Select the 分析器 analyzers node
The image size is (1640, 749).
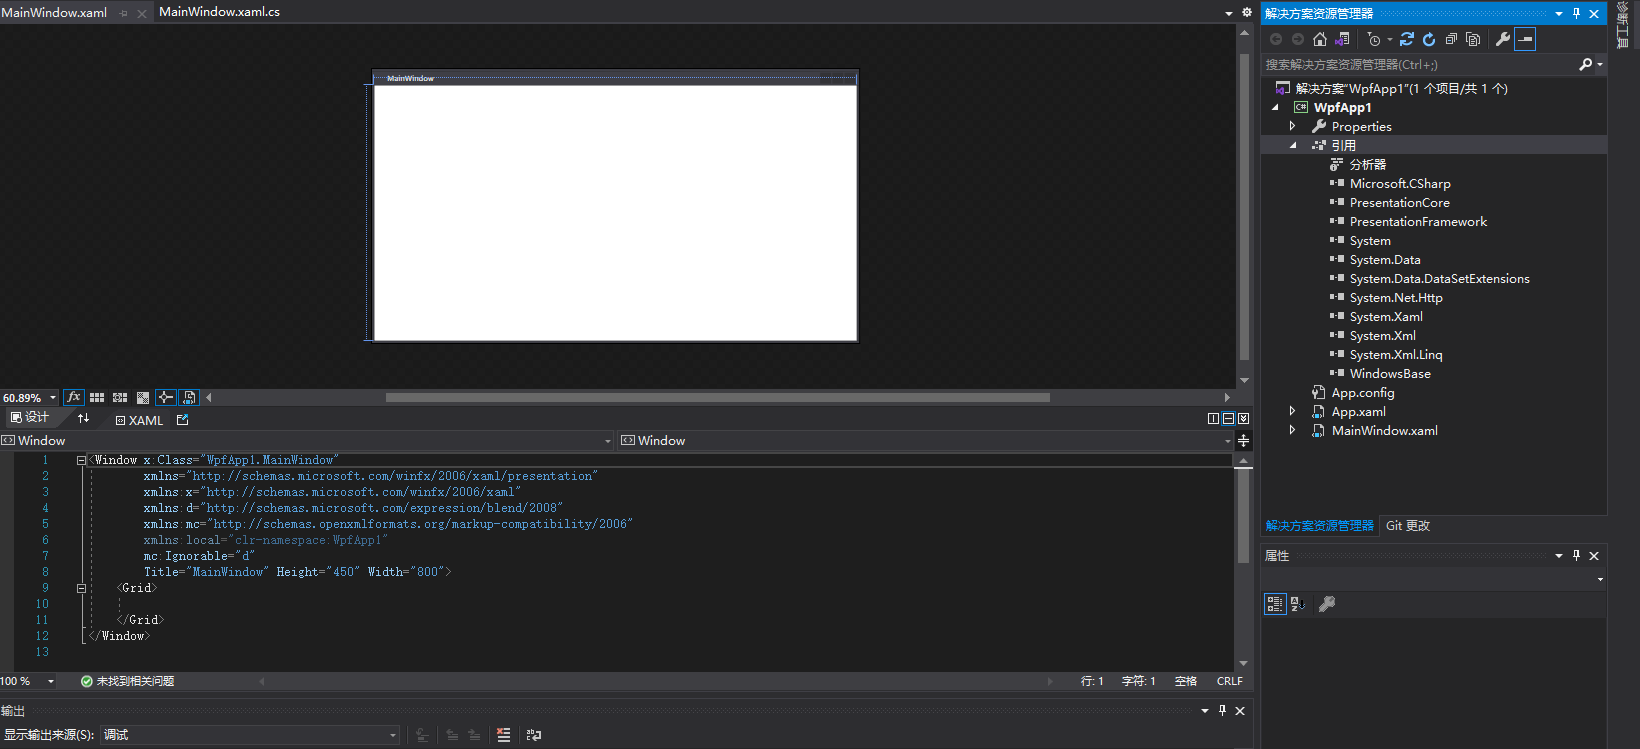pyautogui.click(x=1367, y=164)
